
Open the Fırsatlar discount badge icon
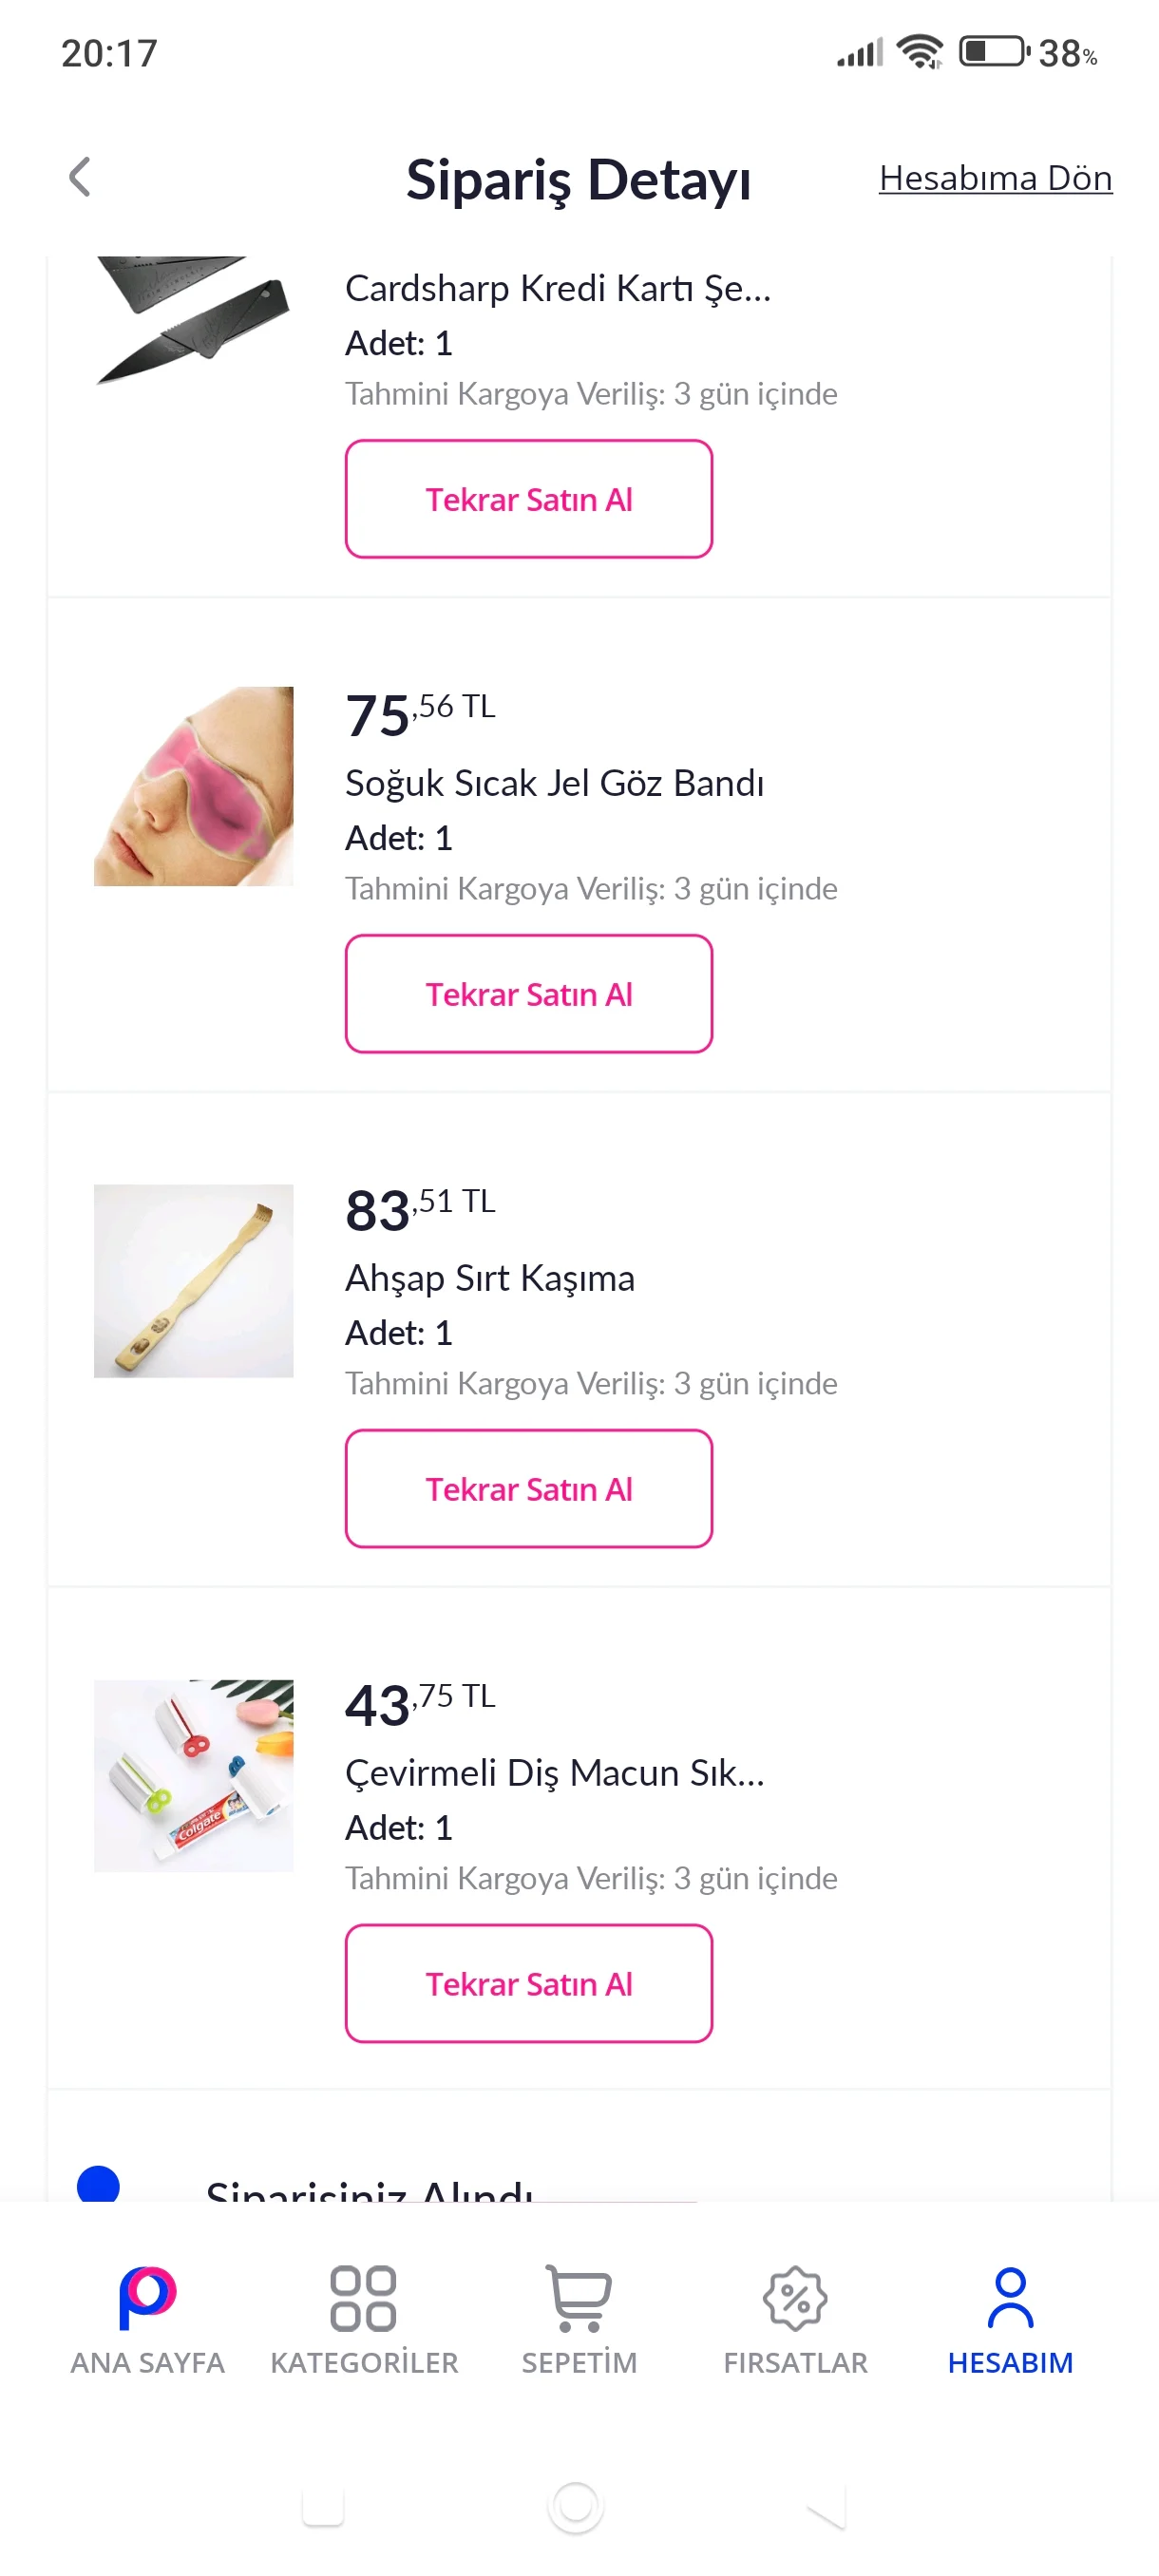(x=795, y=2297)
